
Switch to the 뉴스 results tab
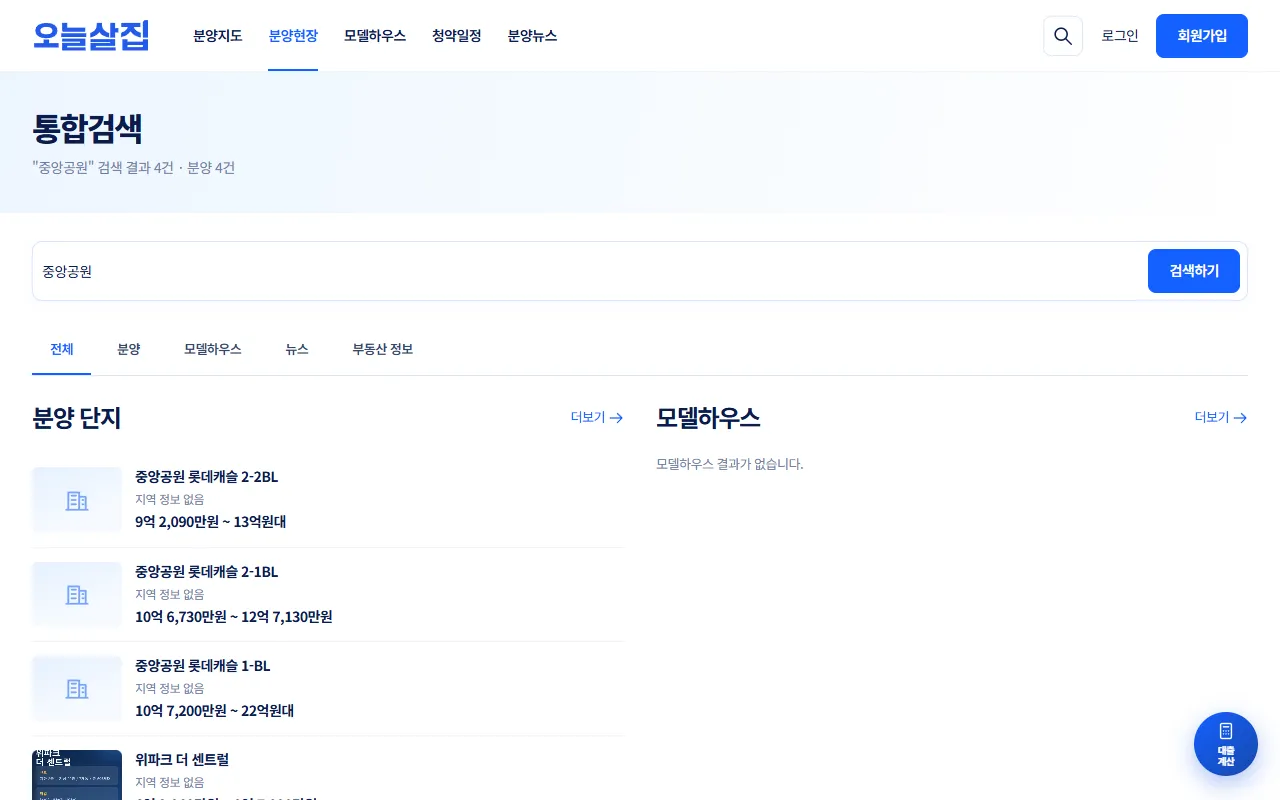click(x=297, y=350)
